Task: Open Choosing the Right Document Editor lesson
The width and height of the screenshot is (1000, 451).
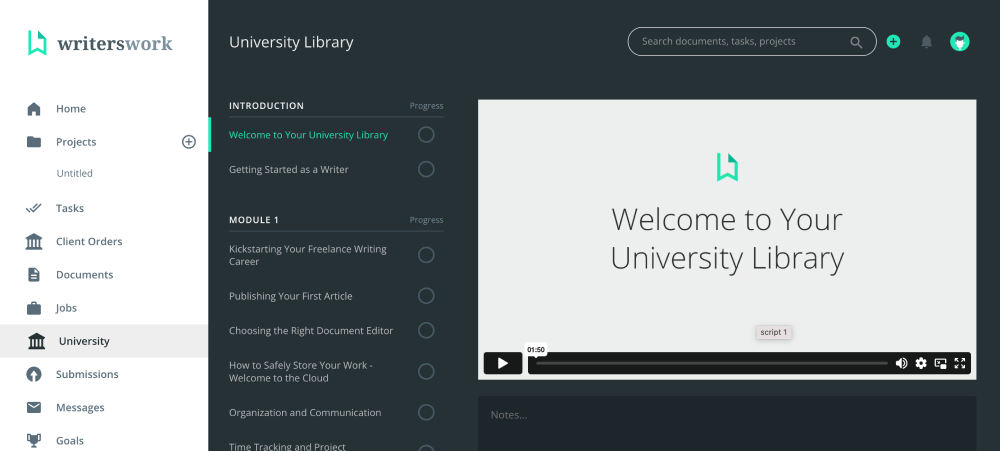Action: tap(311, 331)
